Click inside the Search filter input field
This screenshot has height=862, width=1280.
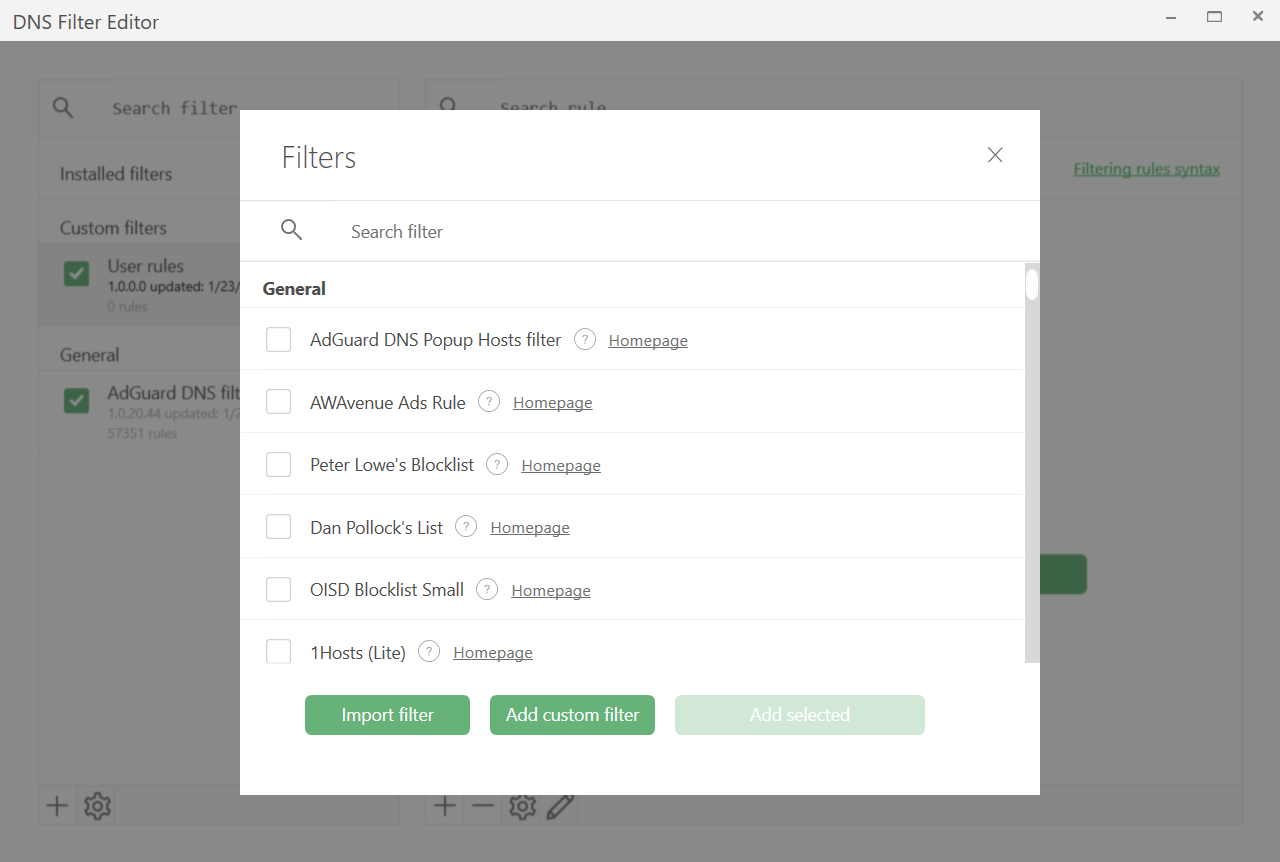(500, 231)
